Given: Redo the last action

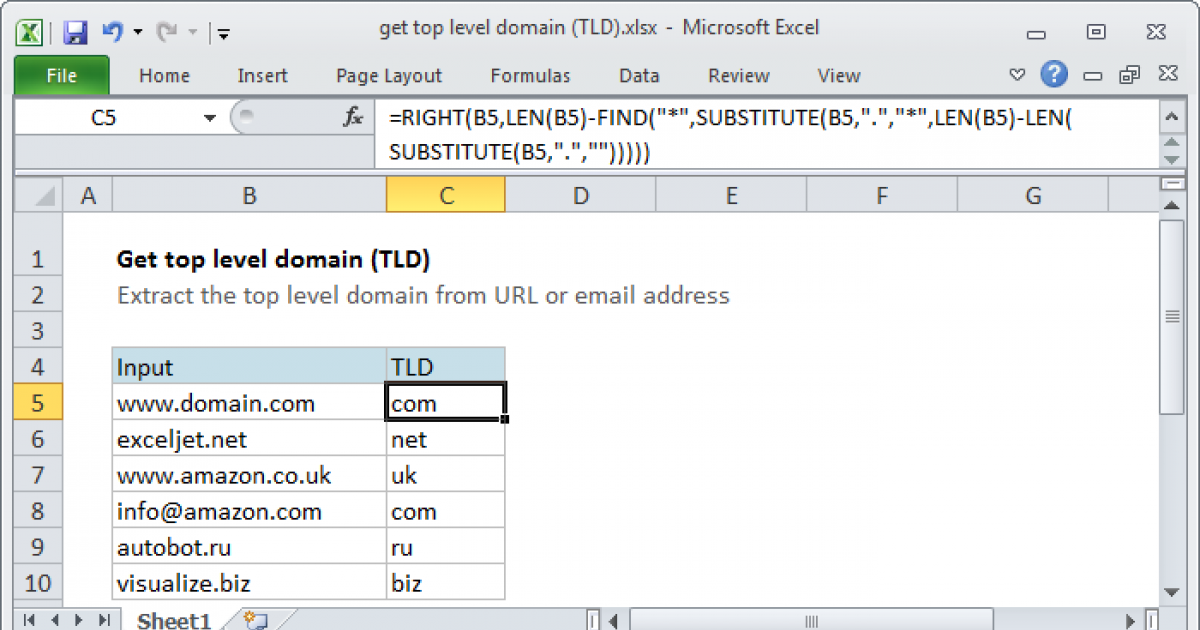Looking at the screenshot, I should pyautogui.click(x=170, y=28).
